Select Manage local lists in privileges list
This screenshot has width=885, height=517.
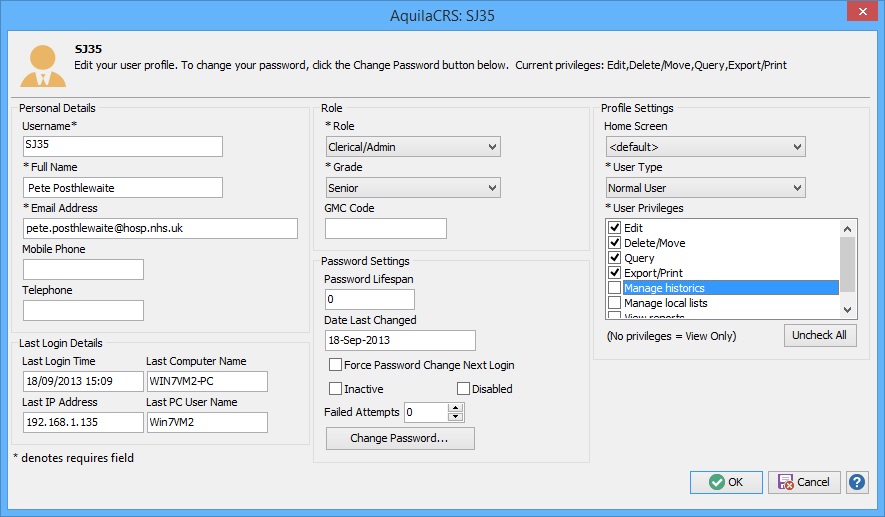(665, 303)
